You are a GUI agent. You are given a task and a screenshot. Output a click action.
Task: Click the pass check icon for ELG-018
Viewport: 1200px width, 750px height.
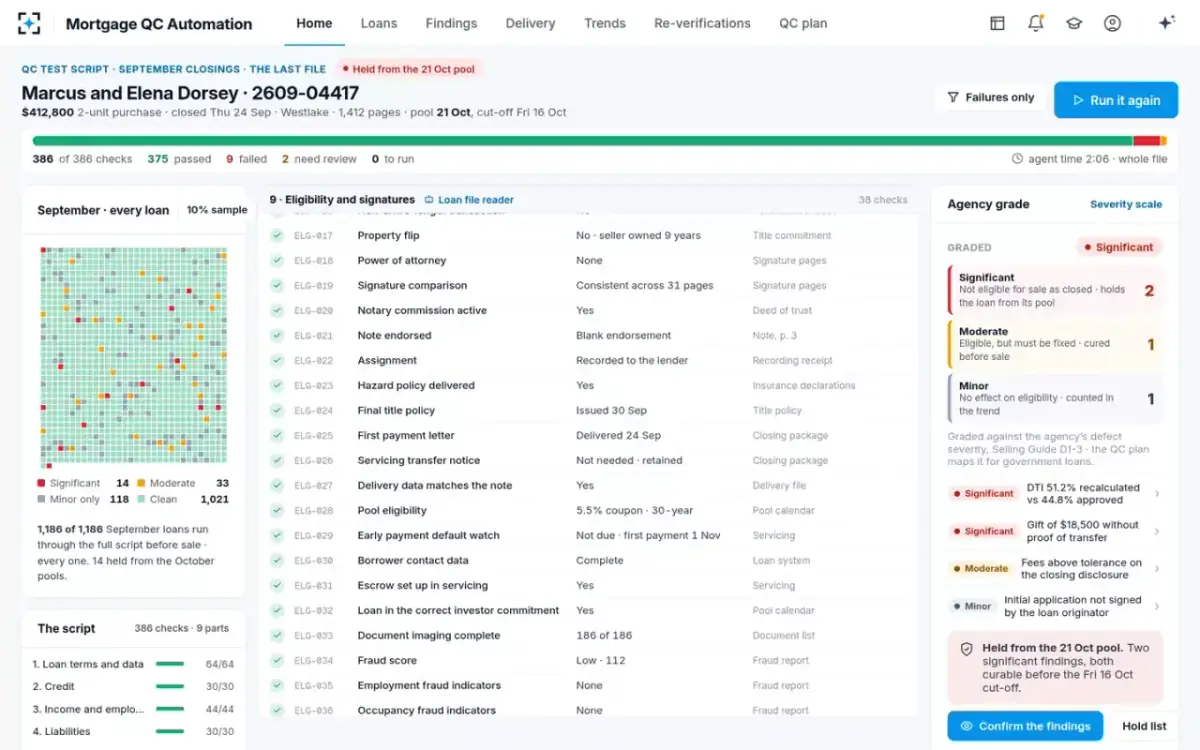[277, 261]
